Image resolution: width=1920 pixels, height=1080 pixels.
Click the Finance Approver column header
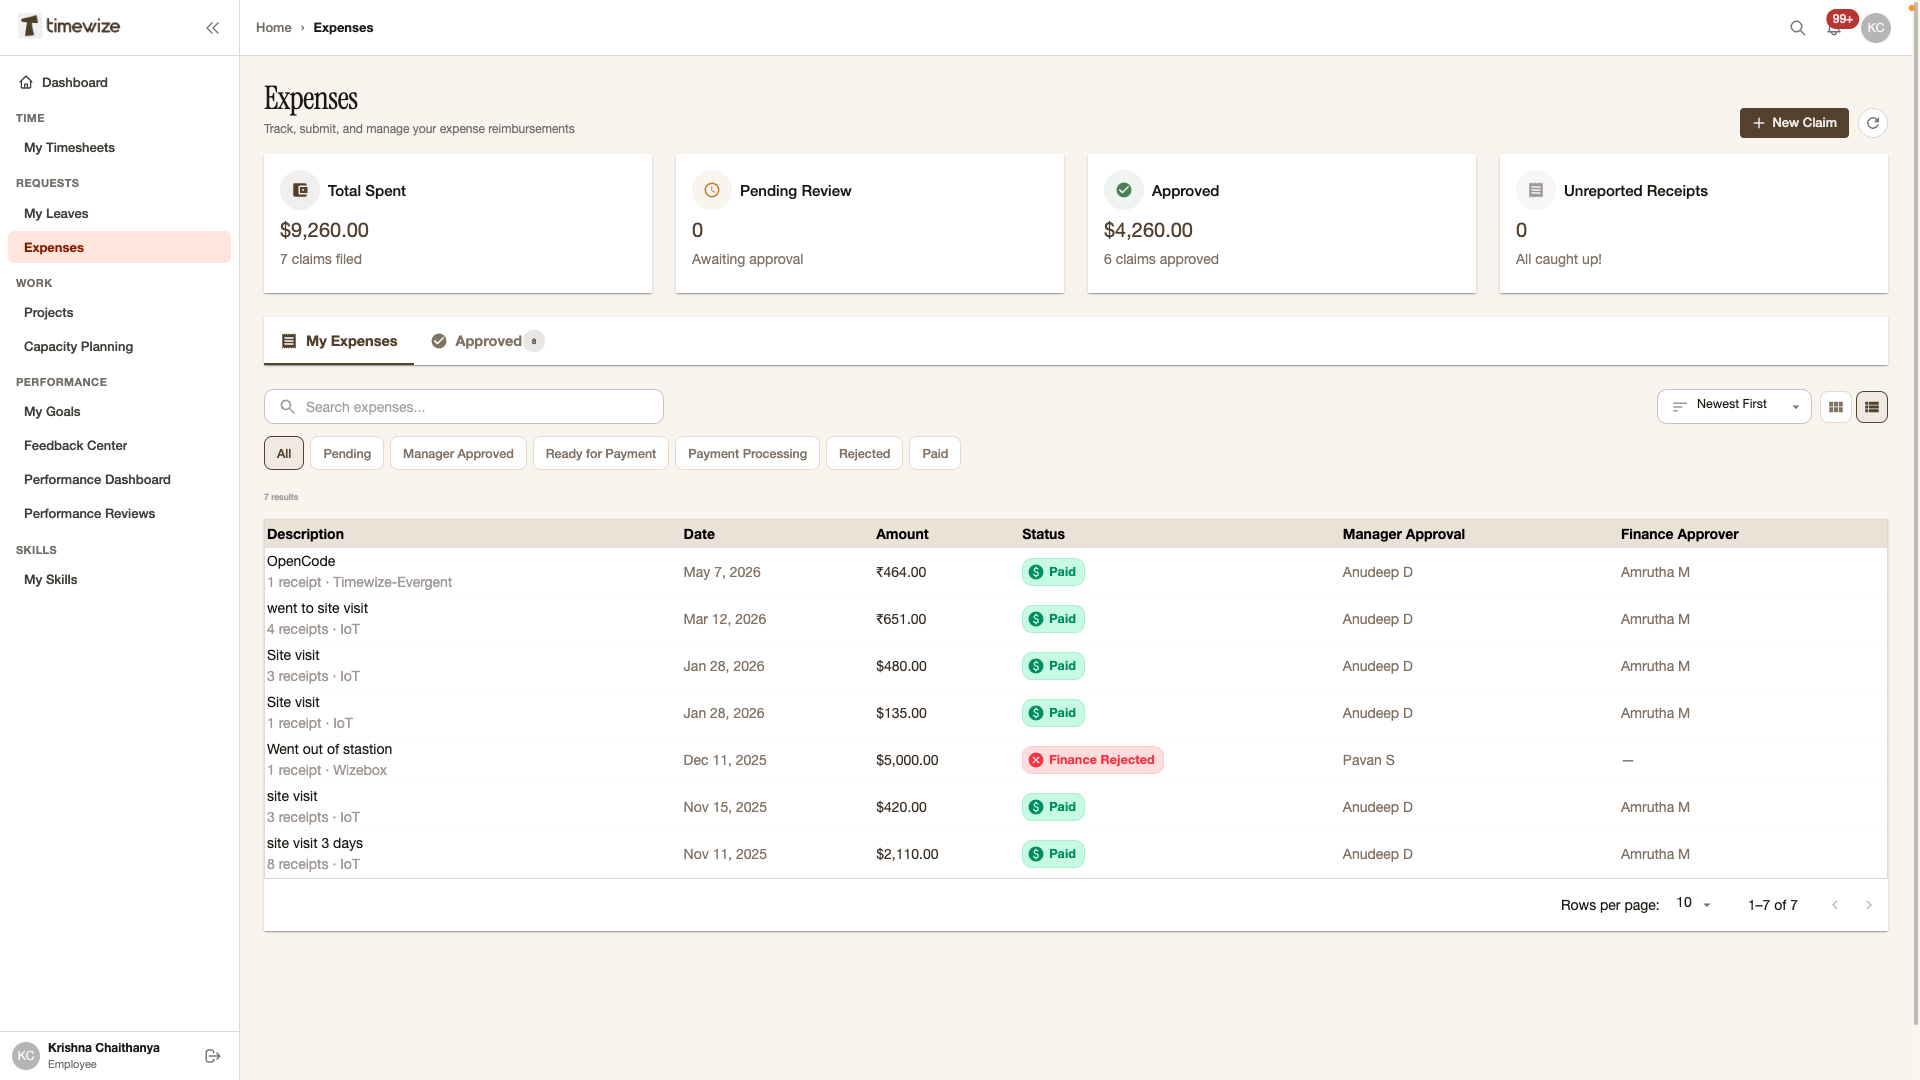point(1679,534)
